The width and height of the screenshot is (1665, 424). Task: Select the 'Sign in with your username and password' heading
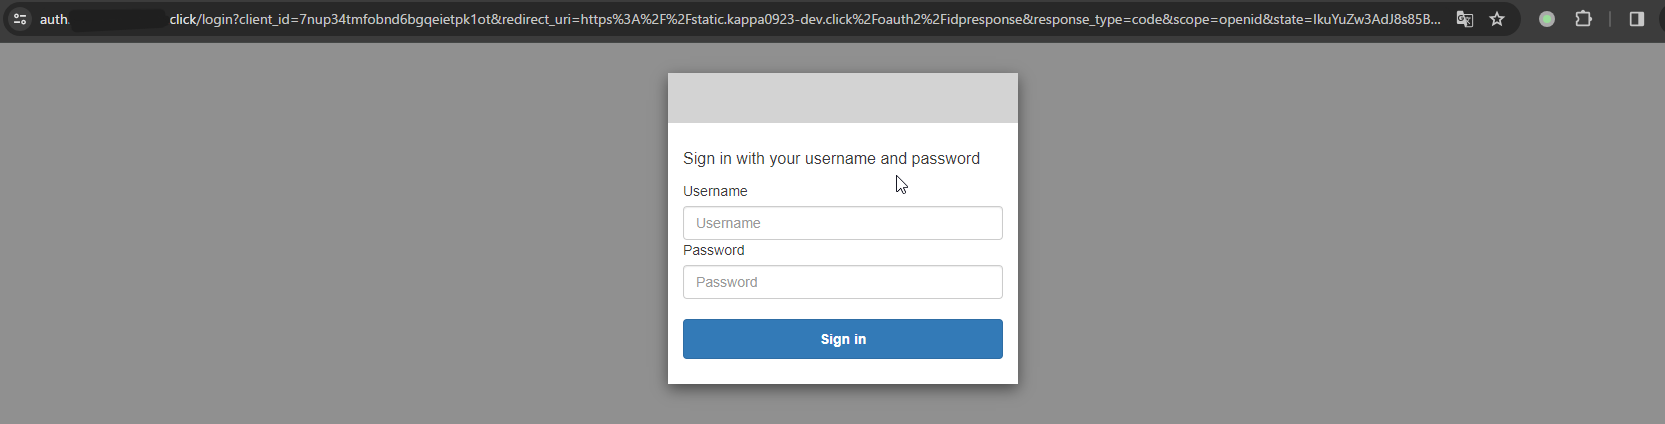click(831, 158)
